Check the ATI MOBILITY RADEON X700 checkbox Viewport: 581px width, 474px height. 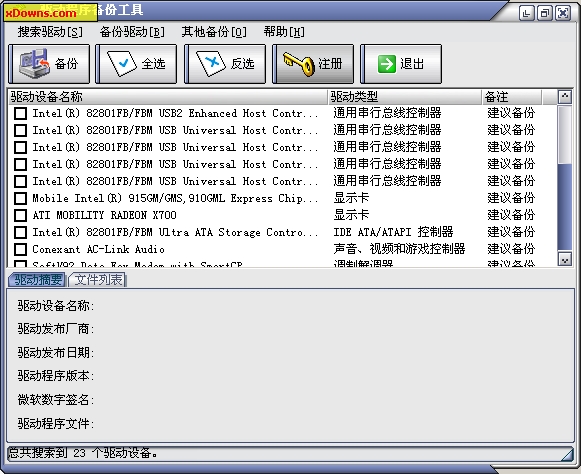tap(20, 215)
